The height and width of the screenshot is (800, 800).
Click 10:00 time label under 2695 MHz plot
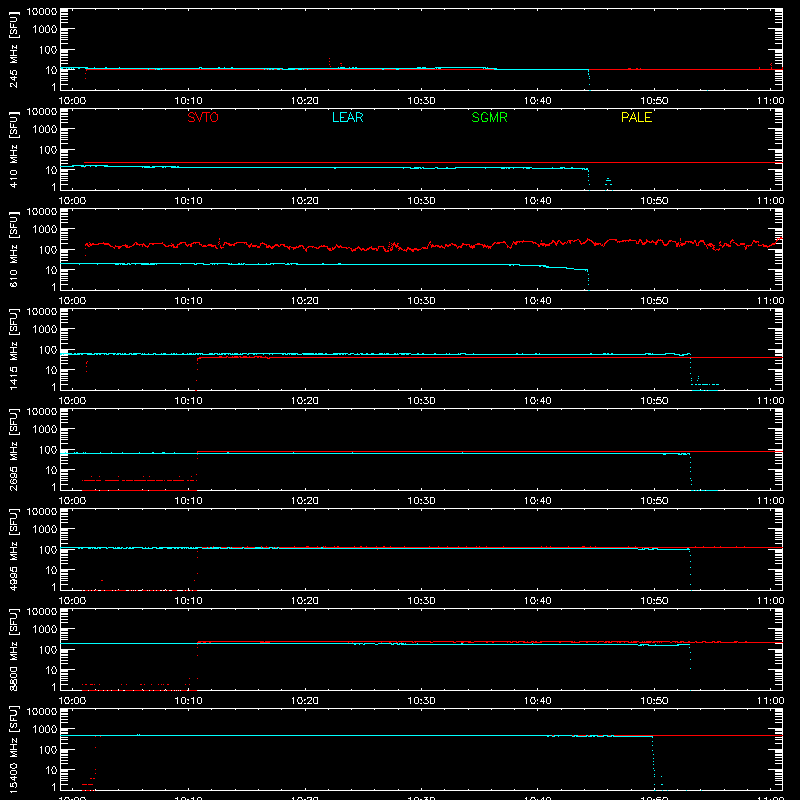coord(72,501)
